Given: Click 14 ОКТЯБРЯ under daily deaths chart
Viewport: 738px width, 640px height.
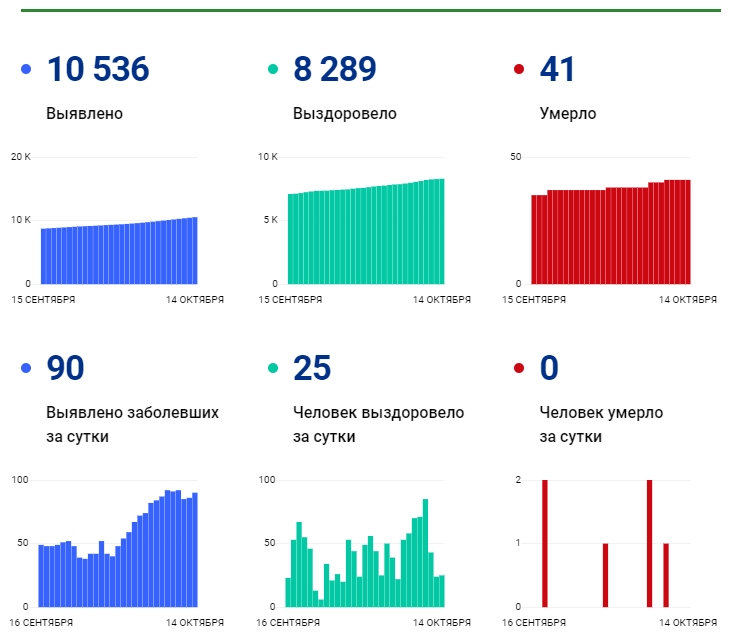Looking at the screenshot, I should tap(688, 623).
